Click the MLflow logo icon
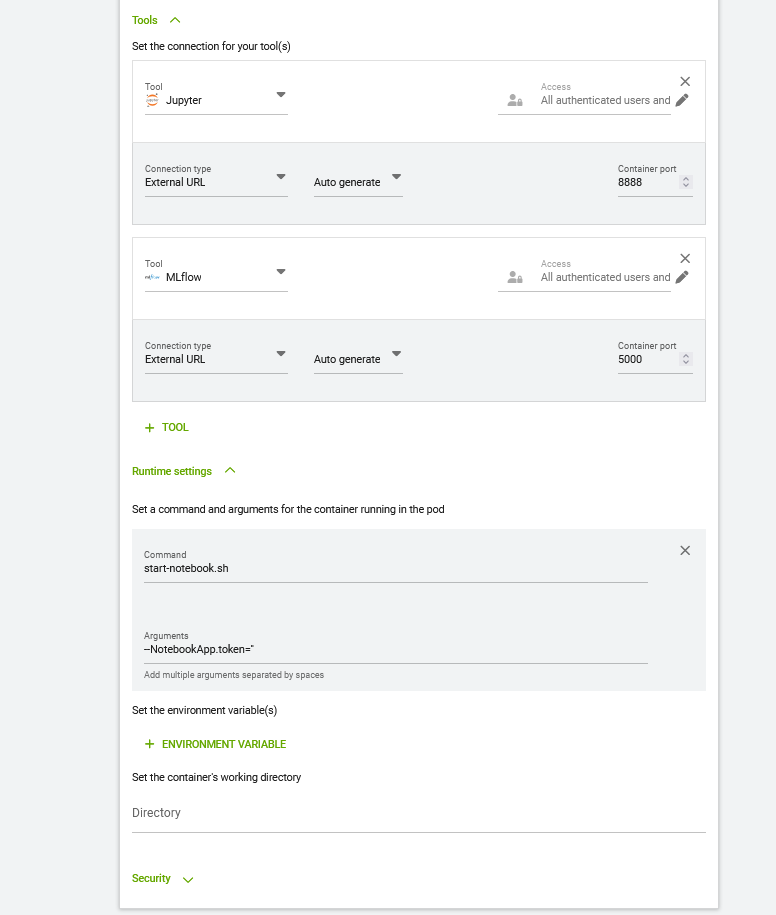Screen dimensions: 776x915 click(152, 277)
